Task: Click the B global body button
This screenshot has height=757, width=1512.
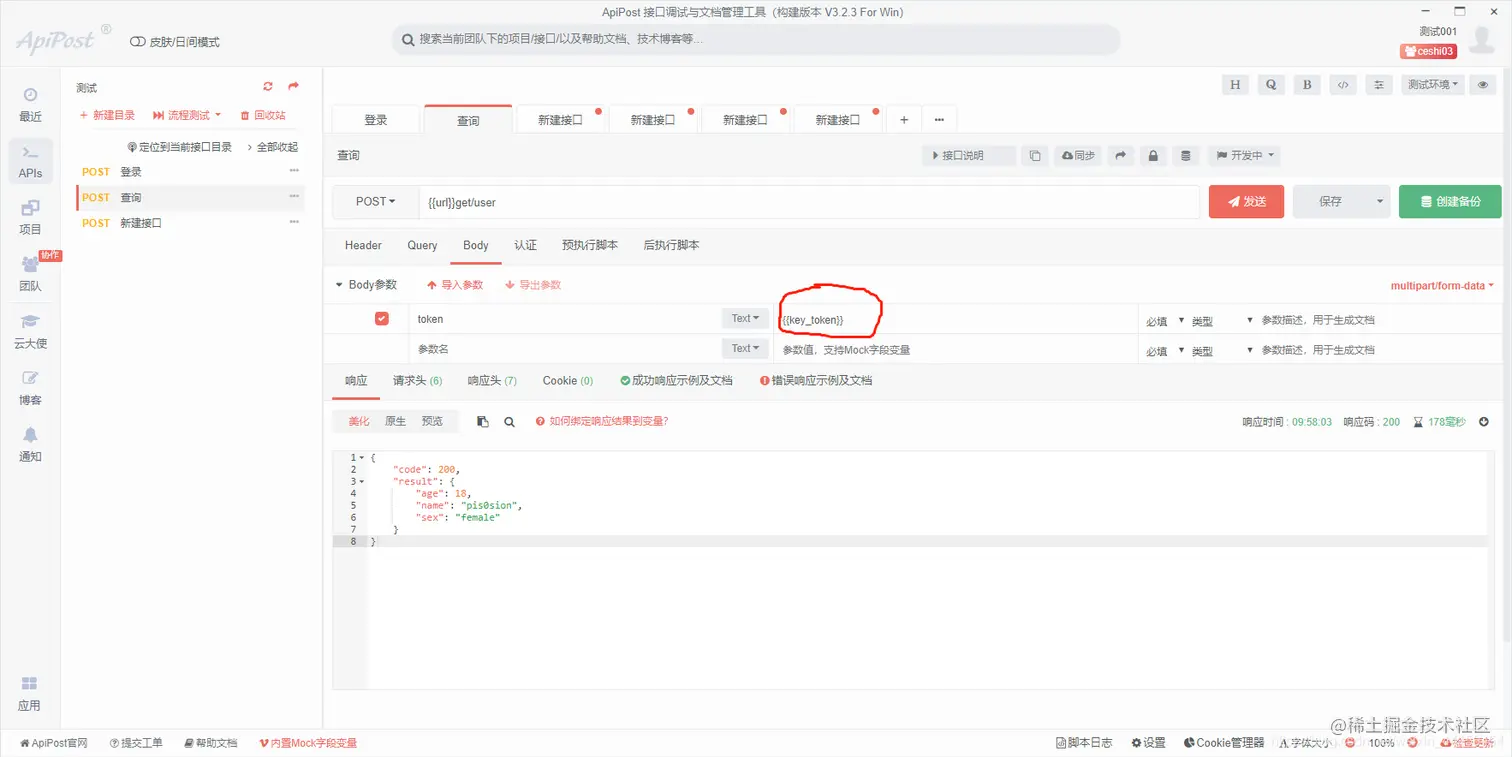Action: click(x=1307, y=85)
